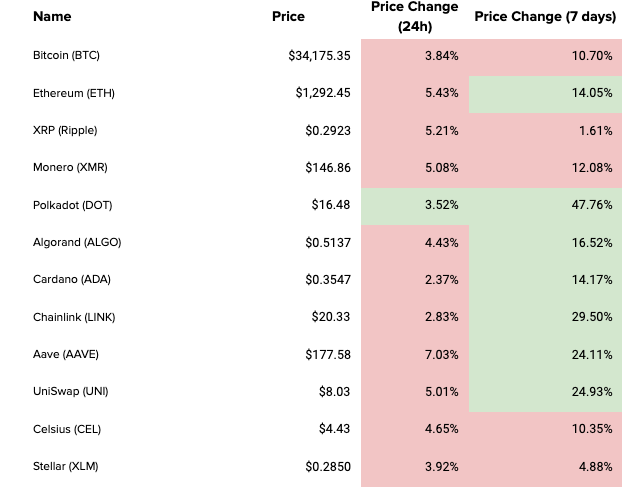The width and height of the screenshot is (639, 492).
Task: Click the Monero (XMR) name
Action: coord(68,168)
